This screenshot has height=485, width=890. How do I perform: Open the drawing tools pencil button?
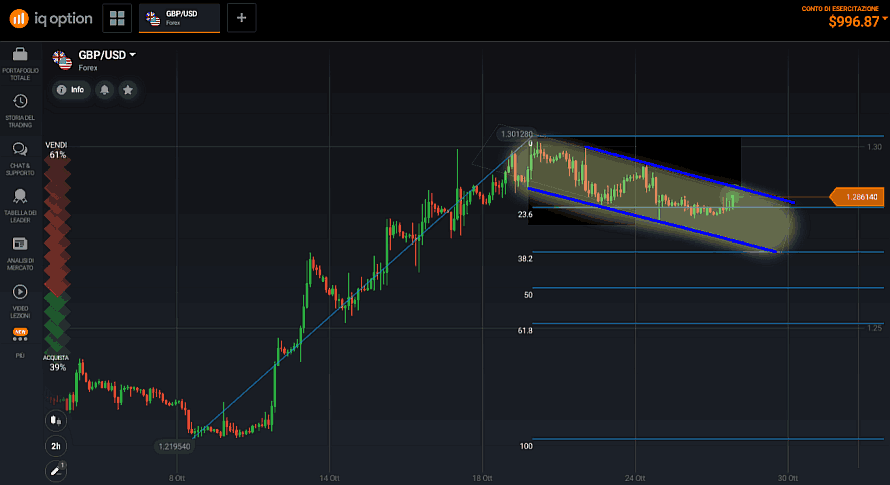click(x=55, y=469)
